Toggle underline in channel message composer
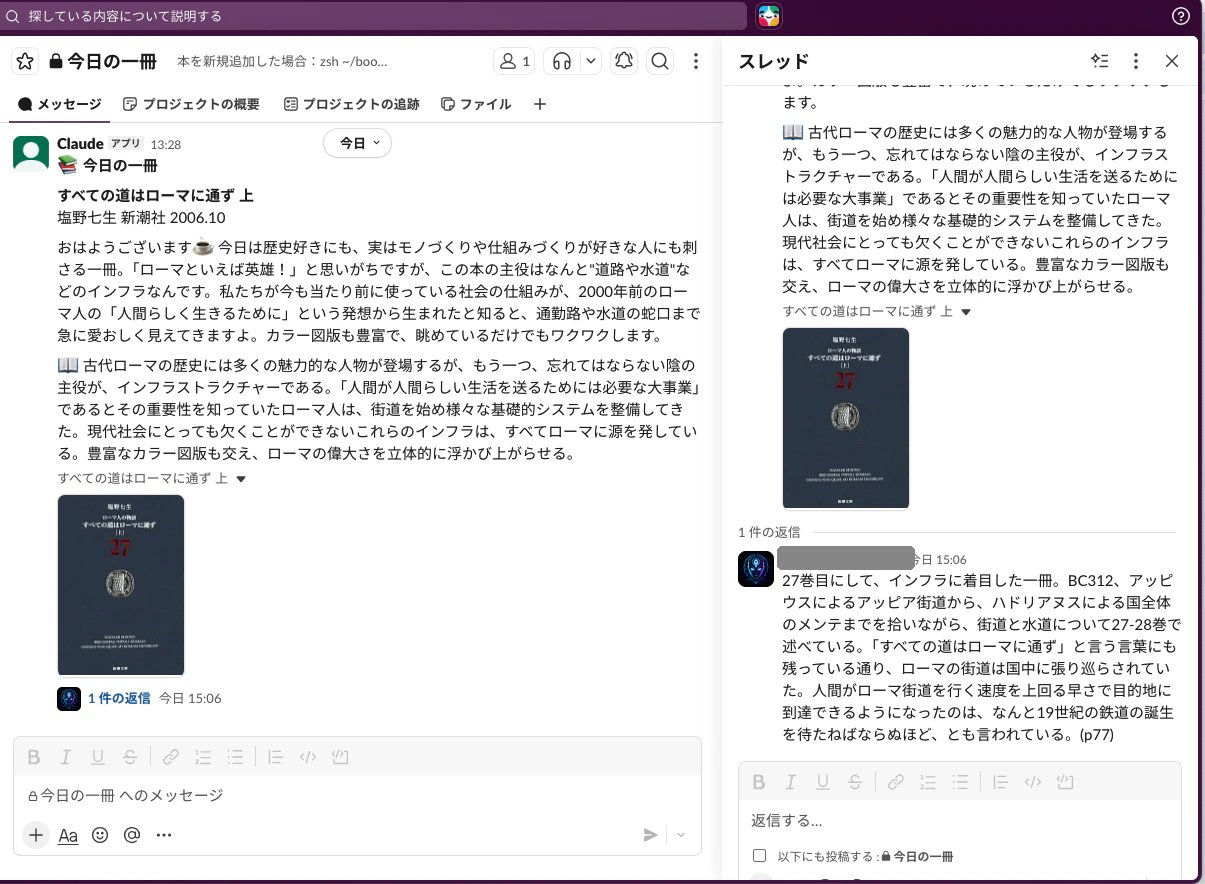Screen dimensions: 1205x884 (98, 757)
